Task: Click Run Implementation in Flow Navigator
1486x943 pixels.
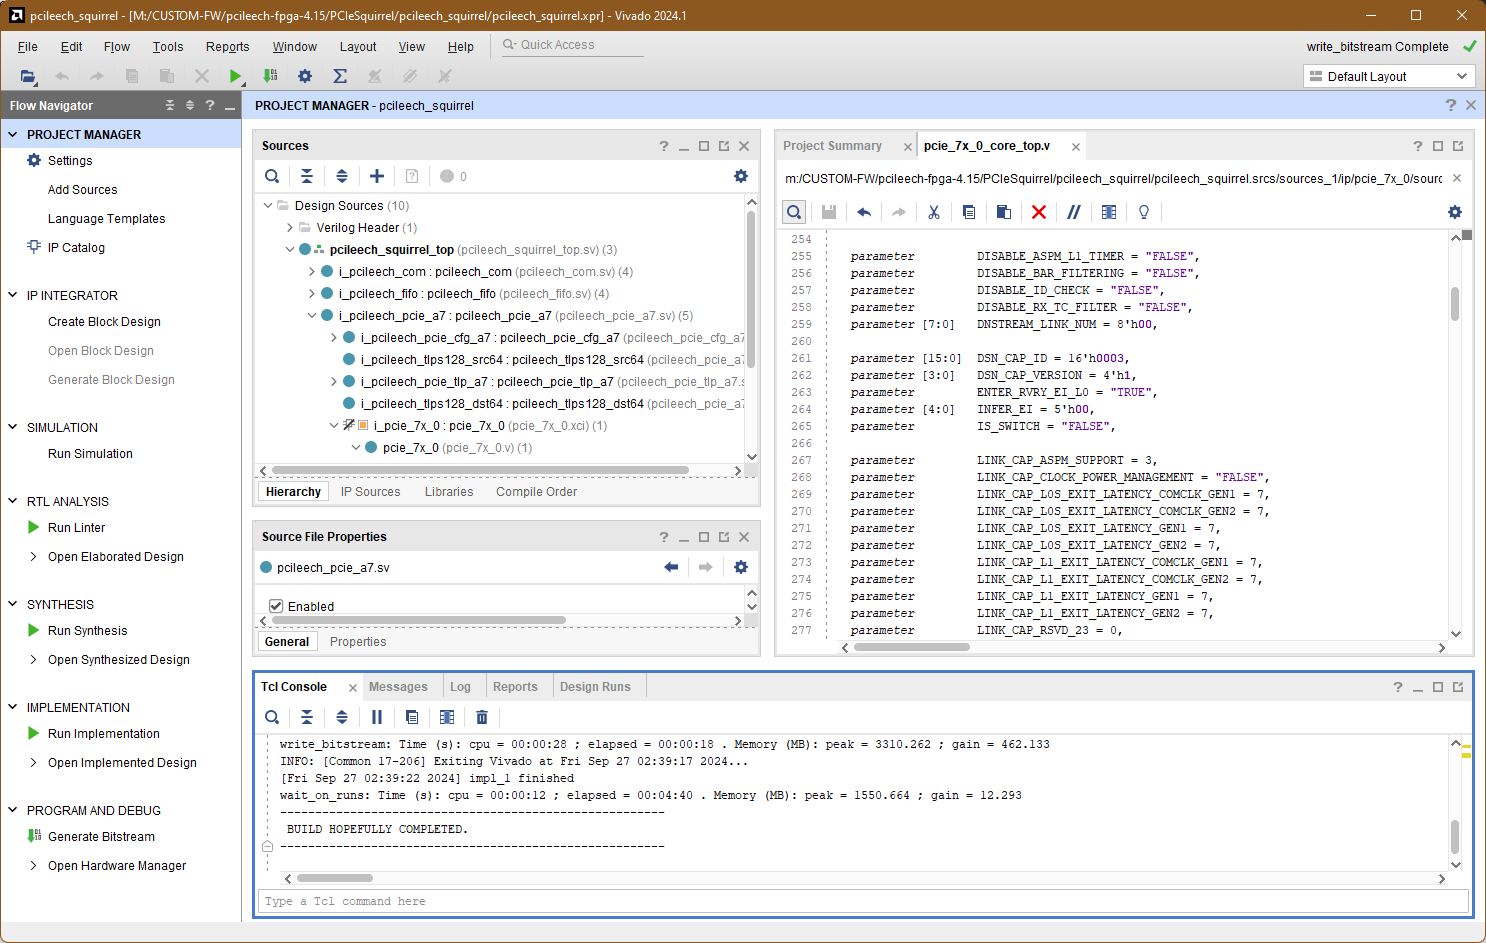Action: (104, 734)
